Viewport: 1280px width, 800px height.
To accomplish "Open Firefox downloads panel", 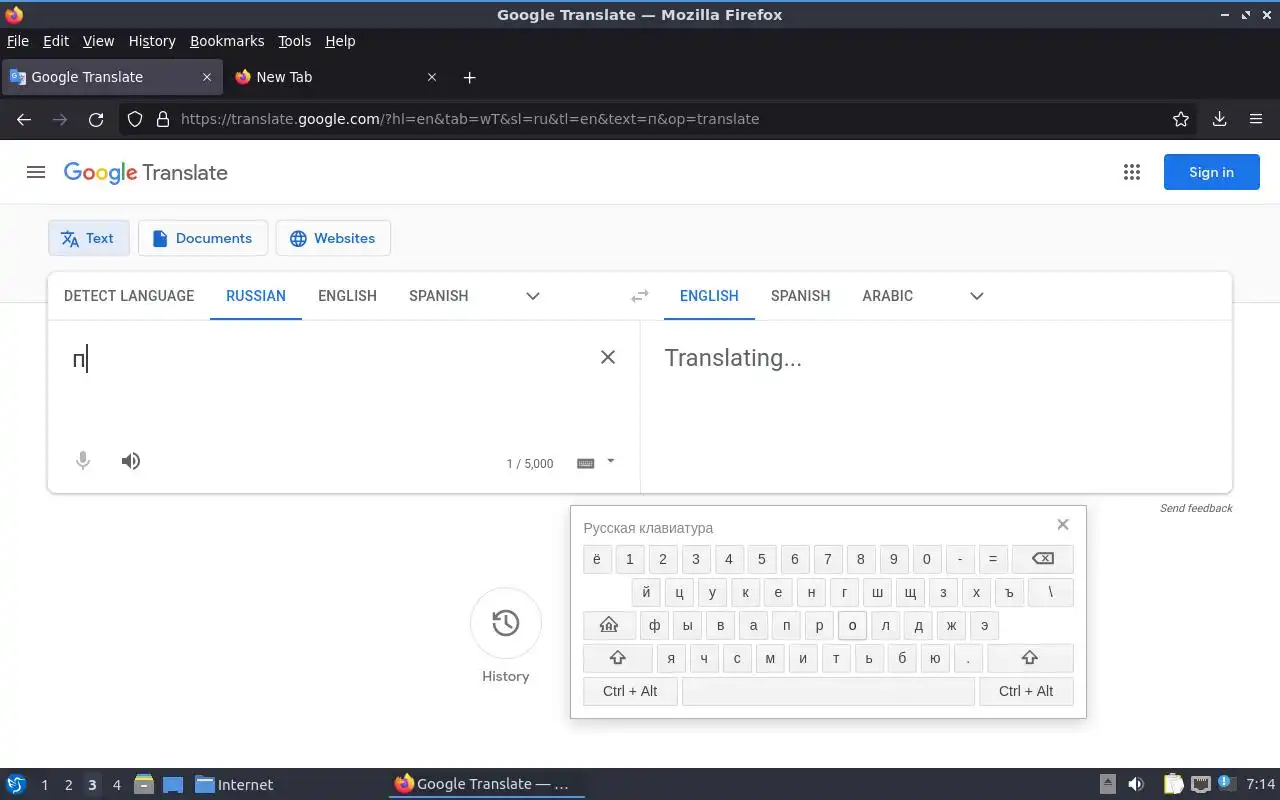I will [x=1219, y=119].
